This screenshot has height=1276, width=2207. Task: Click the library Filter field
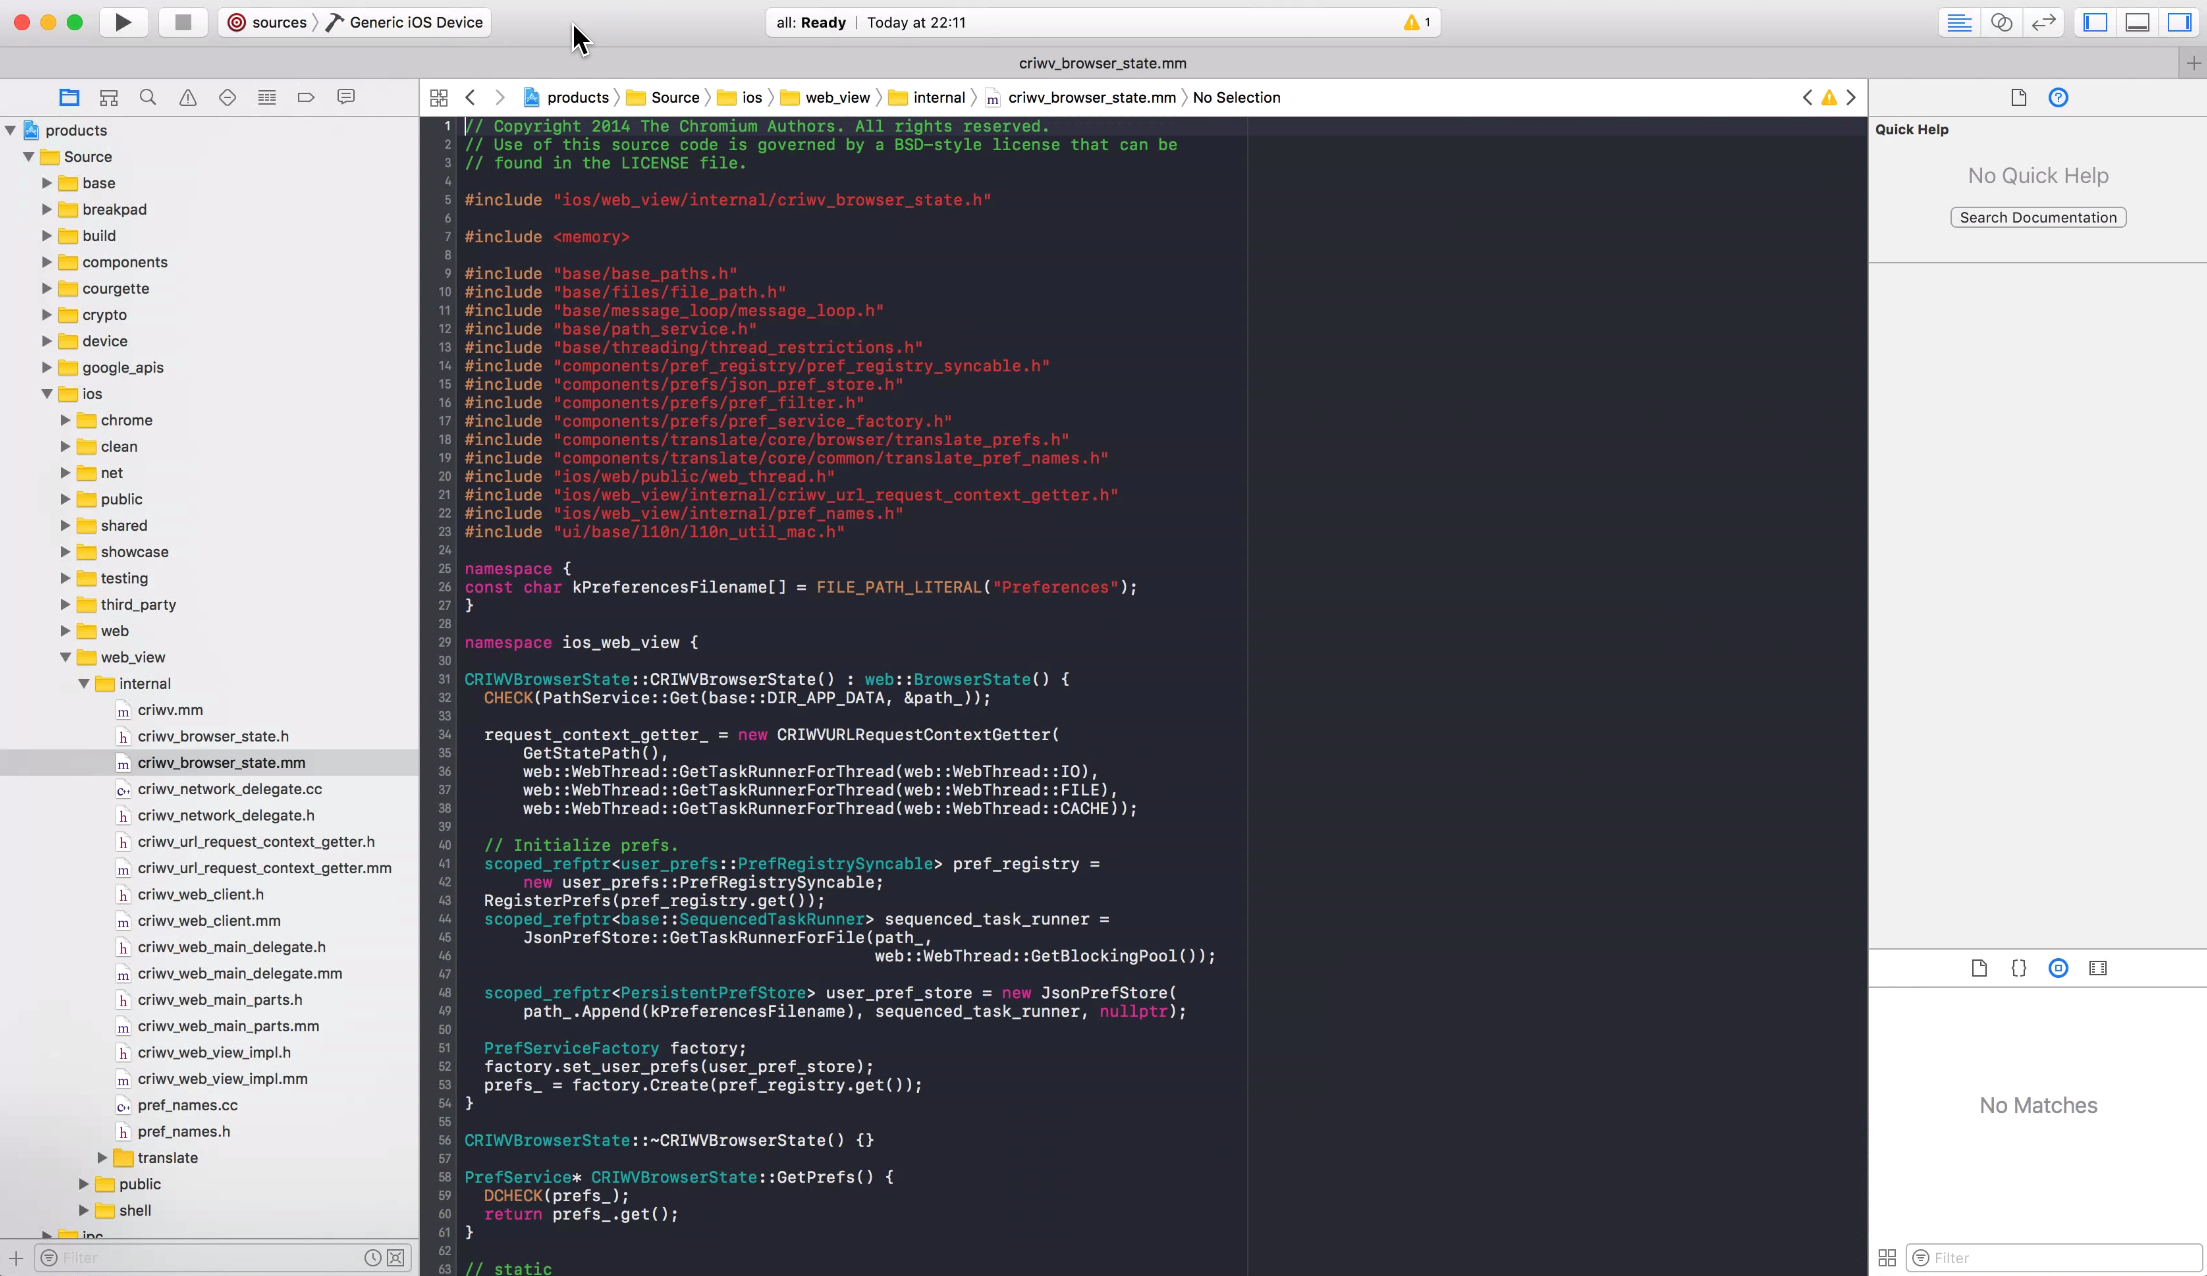2055,1258
